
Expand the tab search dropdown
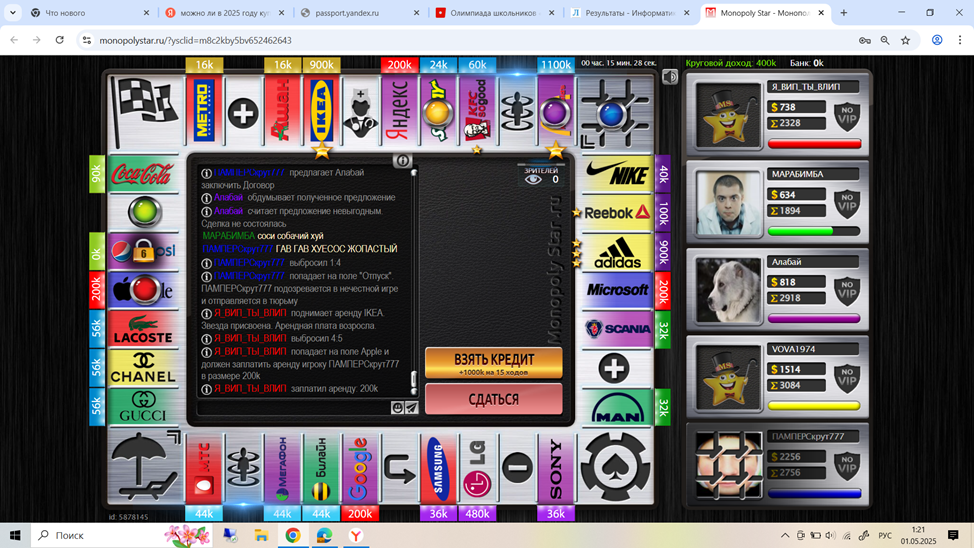[12, 12]
